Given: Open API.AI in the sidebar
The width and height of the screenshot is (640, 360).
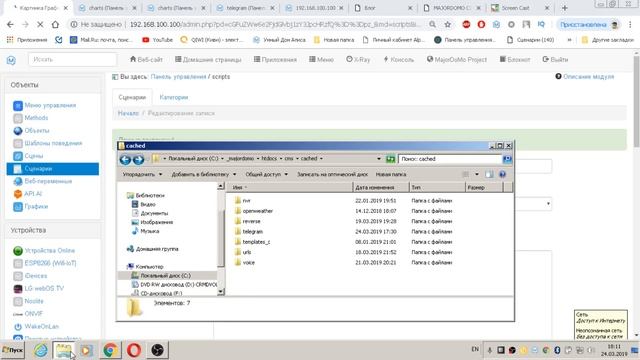Looking at the screenshot, I should (x=33, y=194).
